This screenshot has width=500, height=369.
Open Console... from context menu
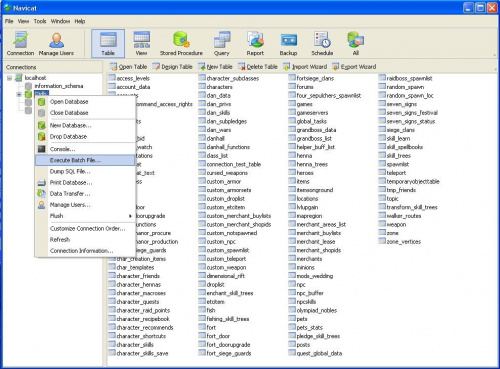(85, 149)
